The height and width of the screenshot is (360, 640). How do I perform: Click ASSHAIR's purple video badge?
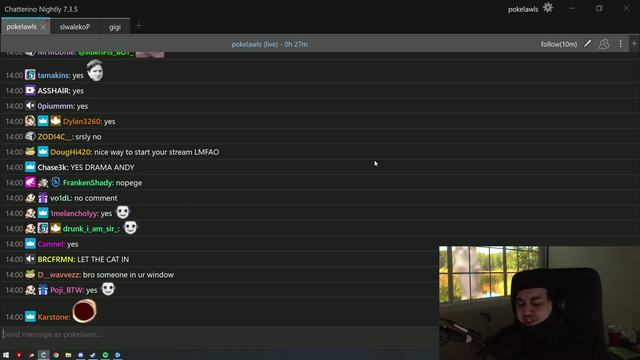coord(30,90)
